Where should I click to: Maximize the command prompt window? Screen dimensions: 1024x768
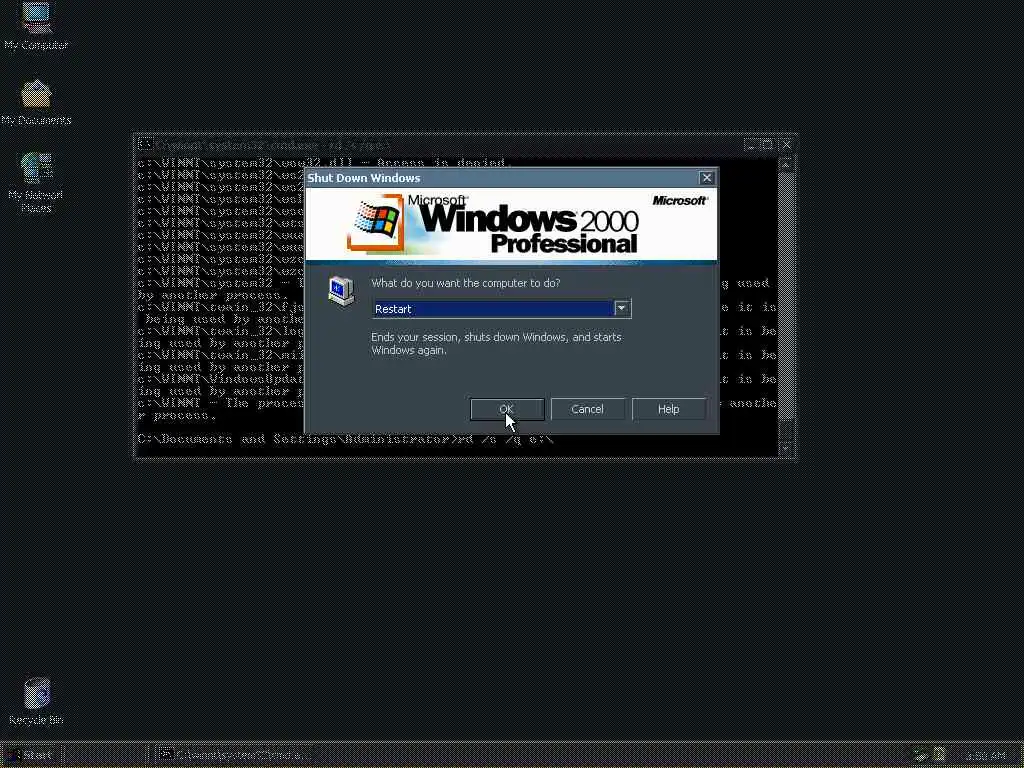point(768,145)
